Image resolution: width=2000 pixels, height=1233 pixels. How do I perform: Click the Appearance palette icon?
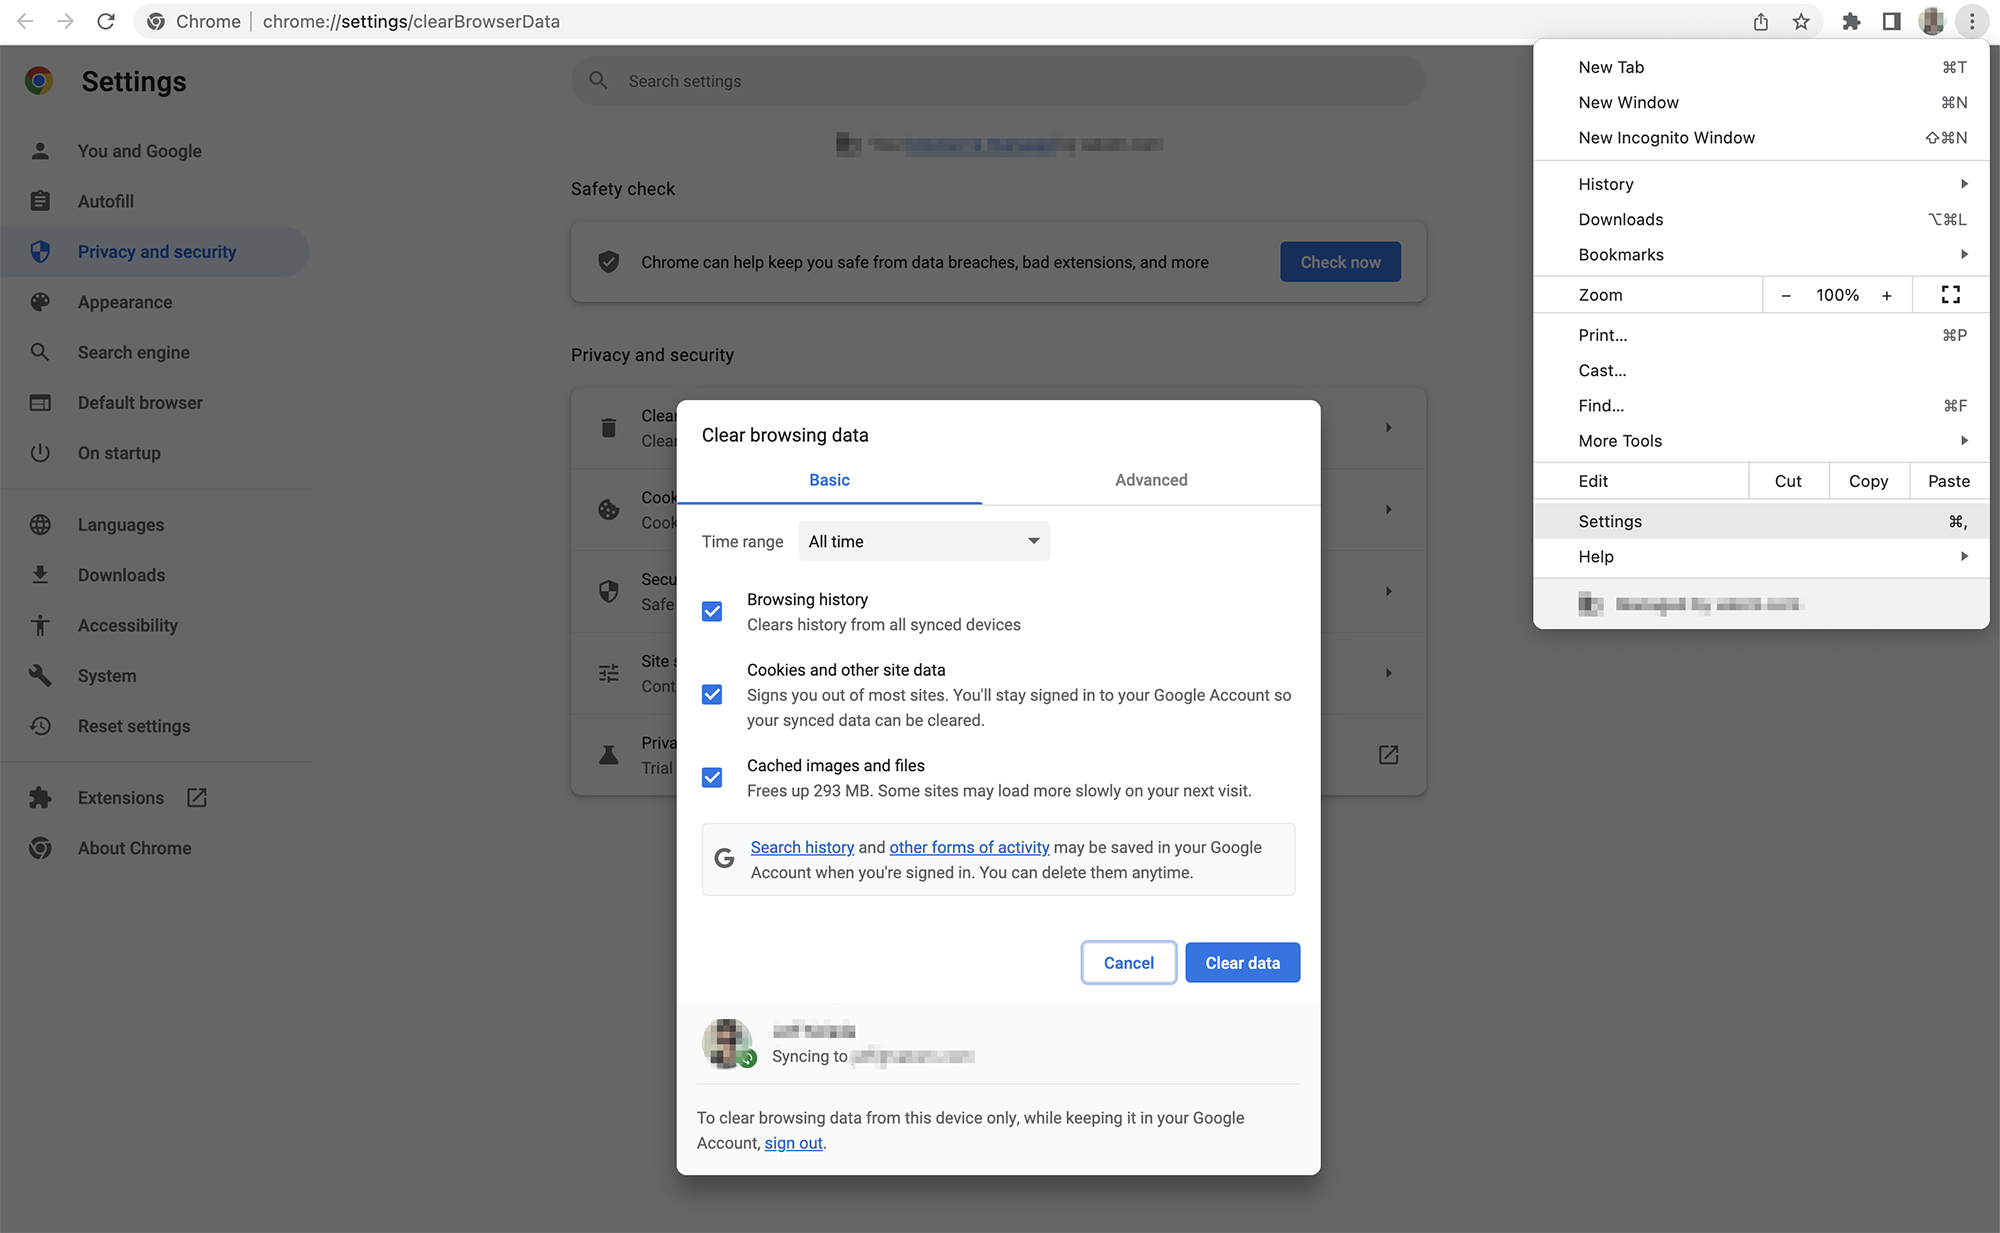pos(40,302)
